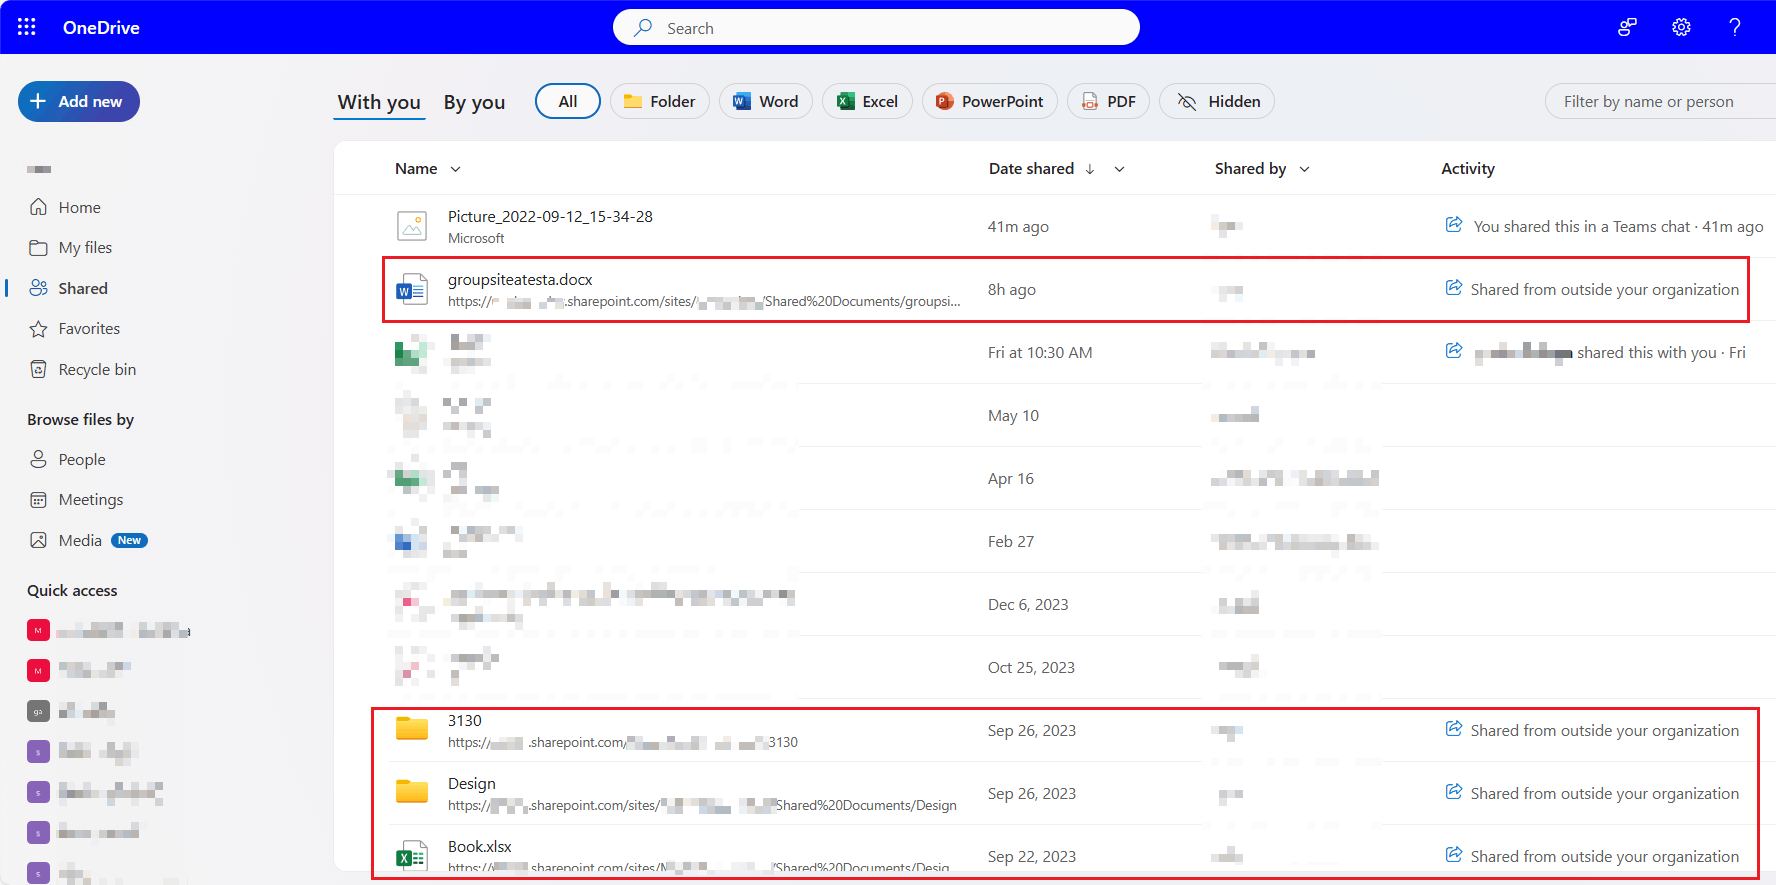Filter shared items by Folder
Viewport: 1776px width, 885px height.
tap(660, 101)
